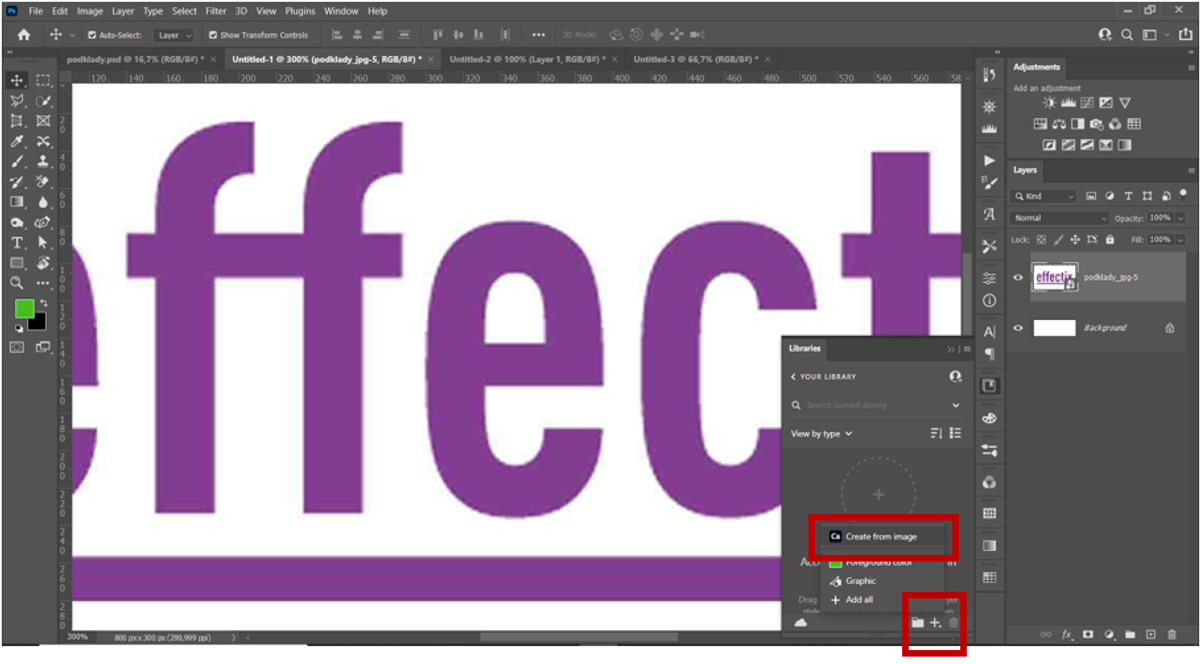
Task: Go back to Your Library list
Action: coord(823,377)
